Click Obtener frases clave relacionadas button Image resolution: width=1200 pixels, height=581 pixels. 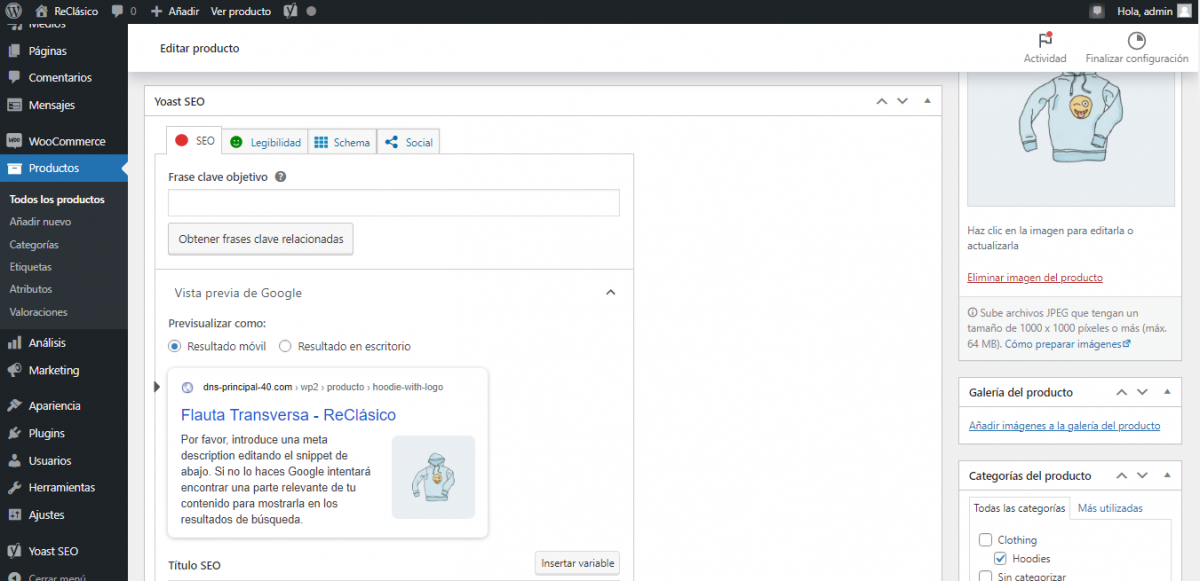click(260, 239)
